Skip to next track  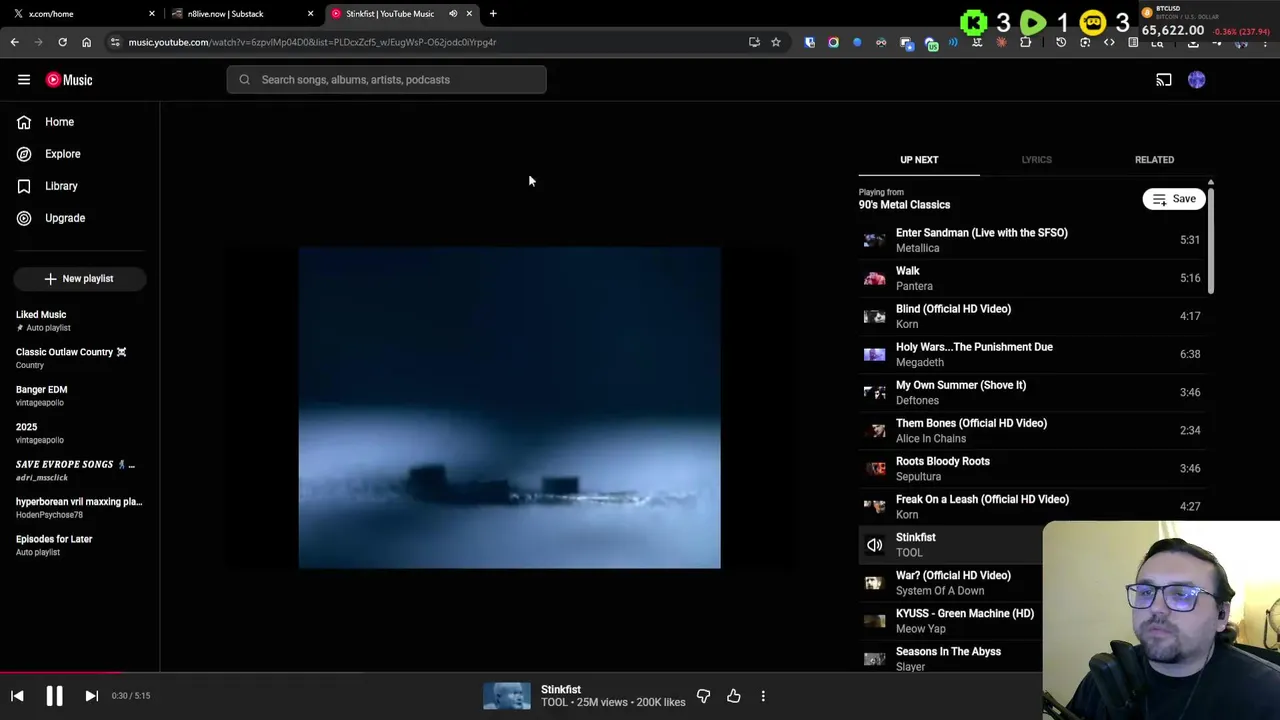[x=91, y=696]
